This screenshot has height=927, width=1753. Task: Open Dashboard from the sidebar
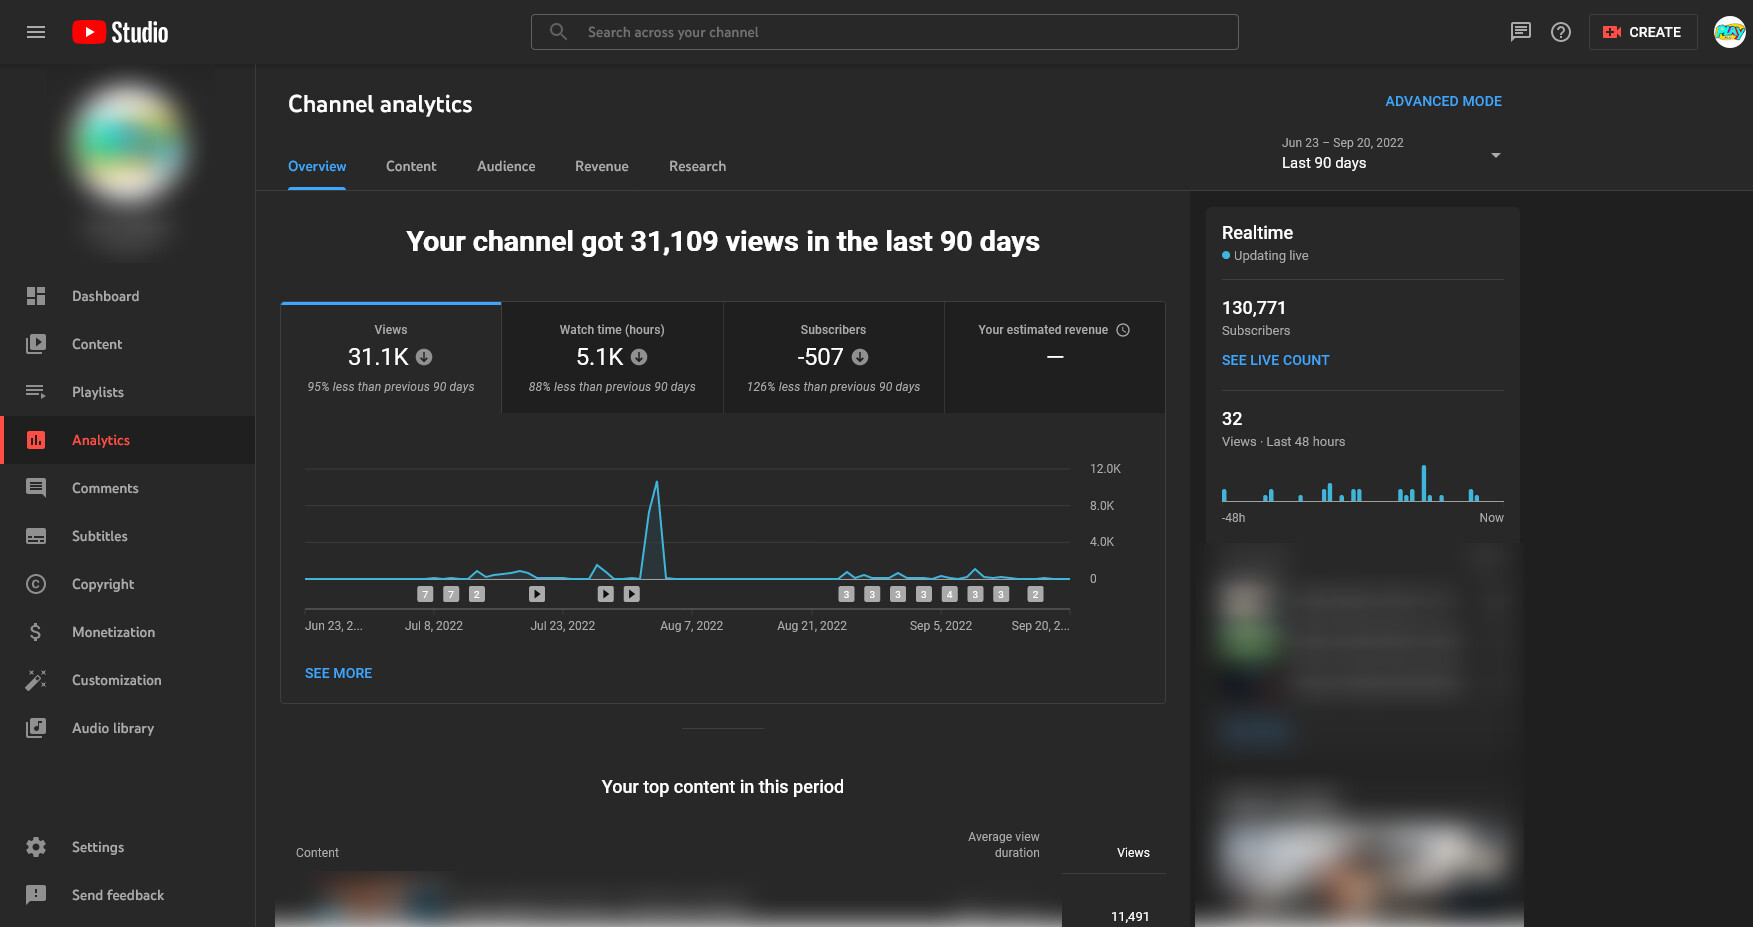point(105,296)
